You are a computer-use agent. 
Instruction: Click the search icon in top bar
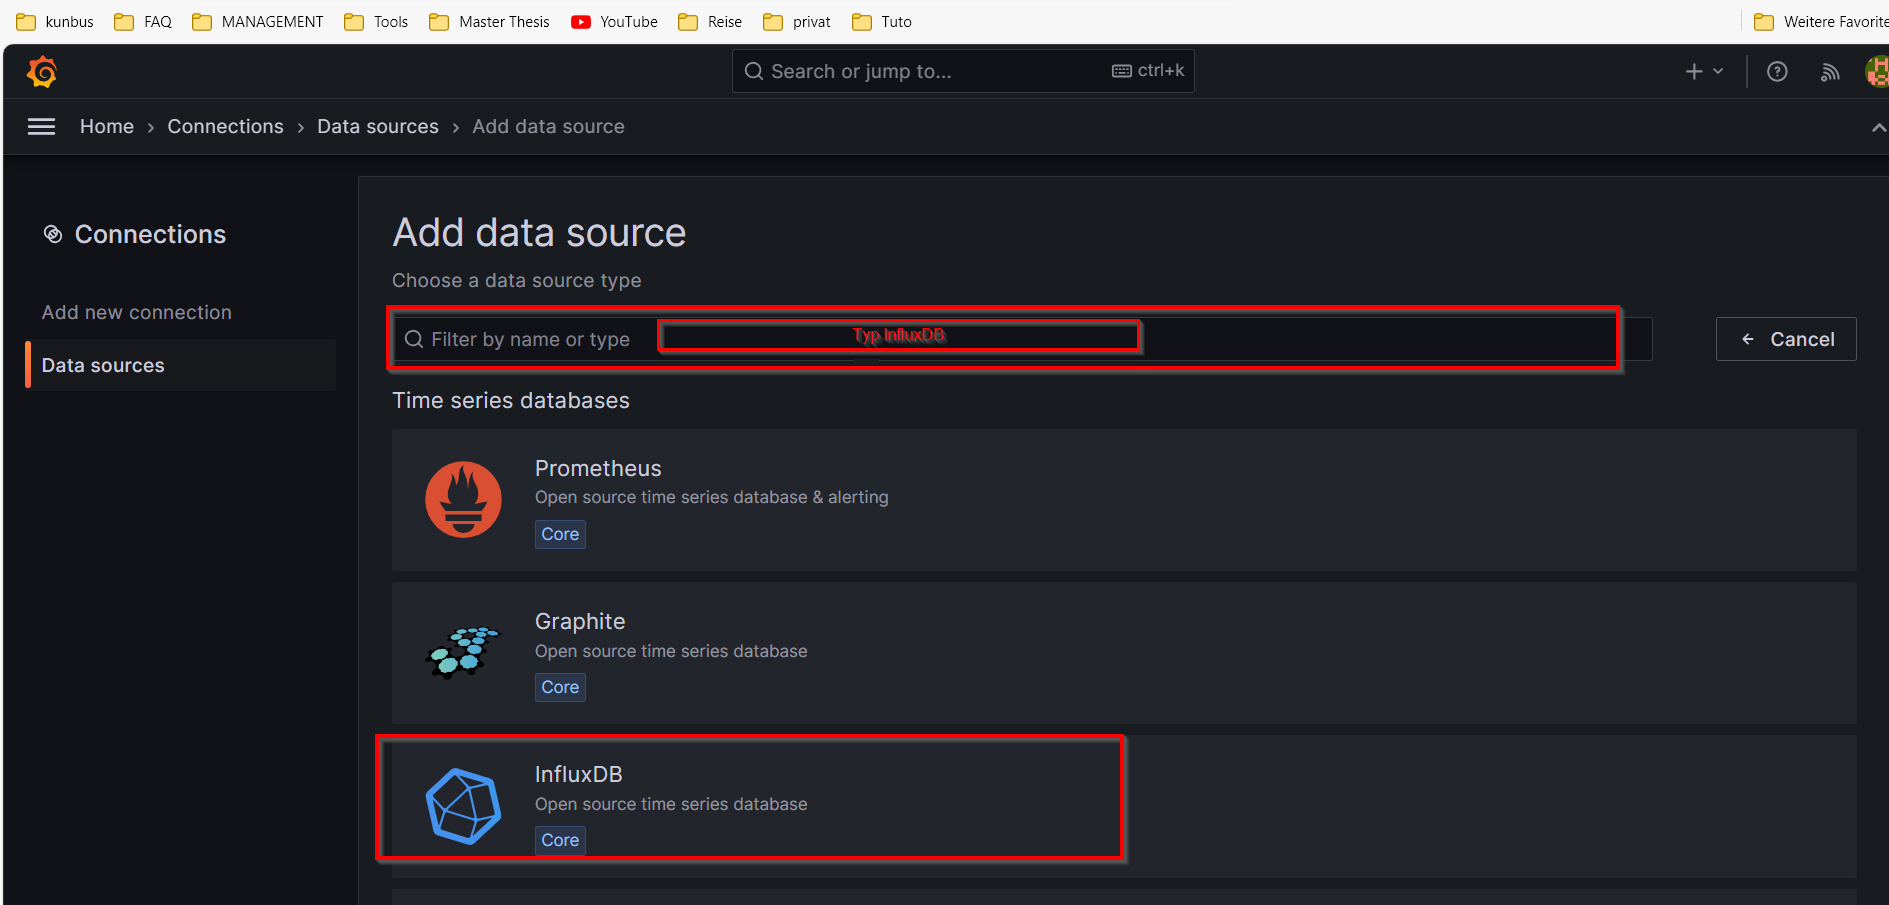click(x=755, y=71)
